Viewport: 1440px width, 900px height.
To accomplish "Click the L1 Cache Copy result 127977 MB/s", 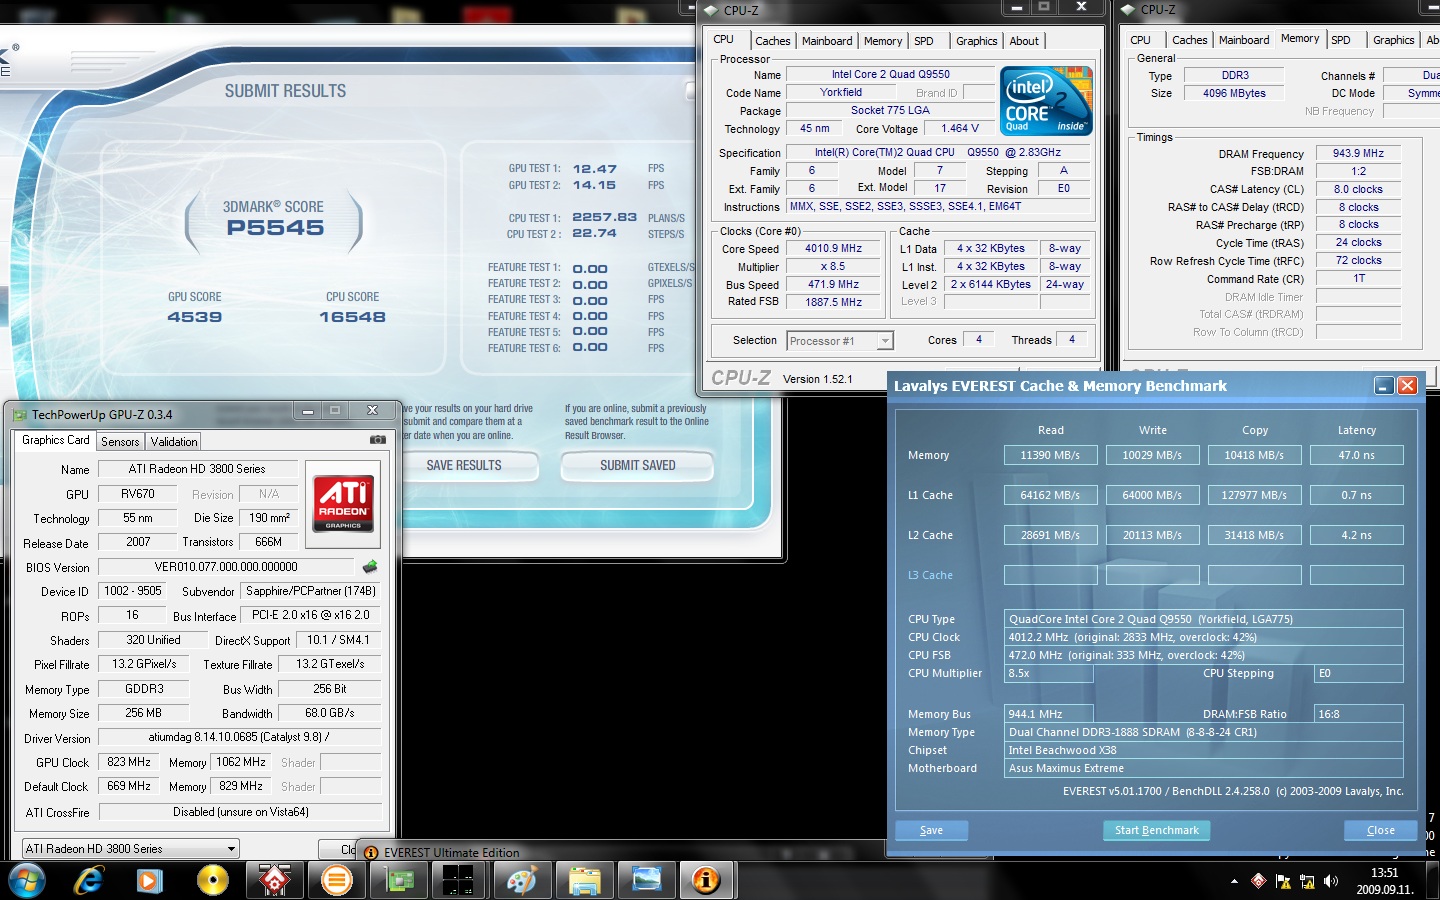I will [1254, 495].
